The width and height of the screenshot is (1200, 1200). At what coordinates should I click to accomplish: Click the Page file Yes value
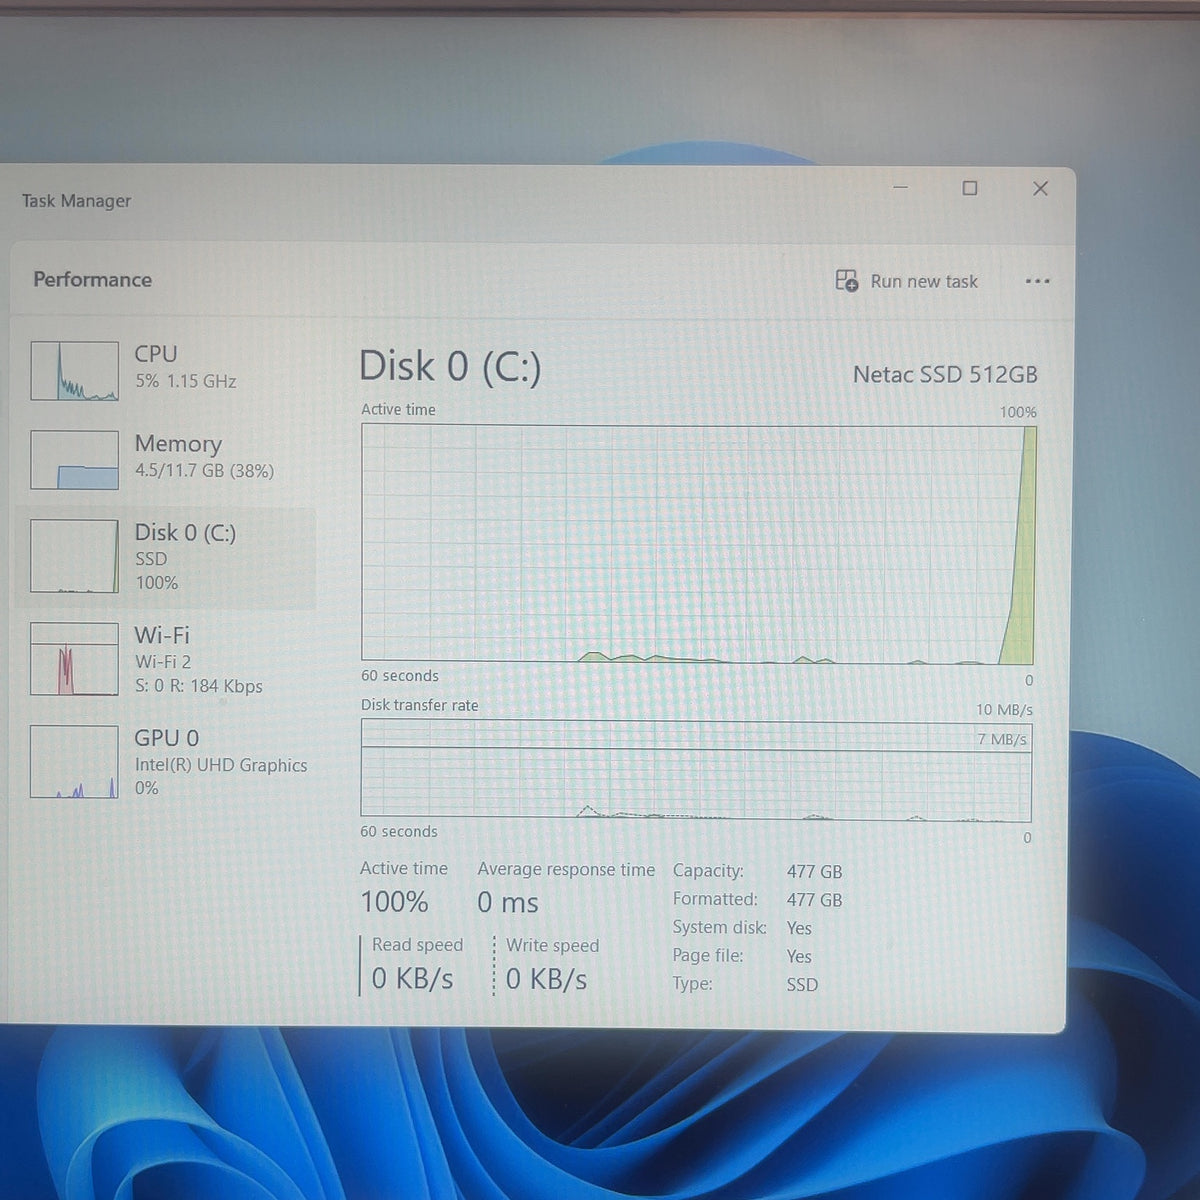coord(799,956)
